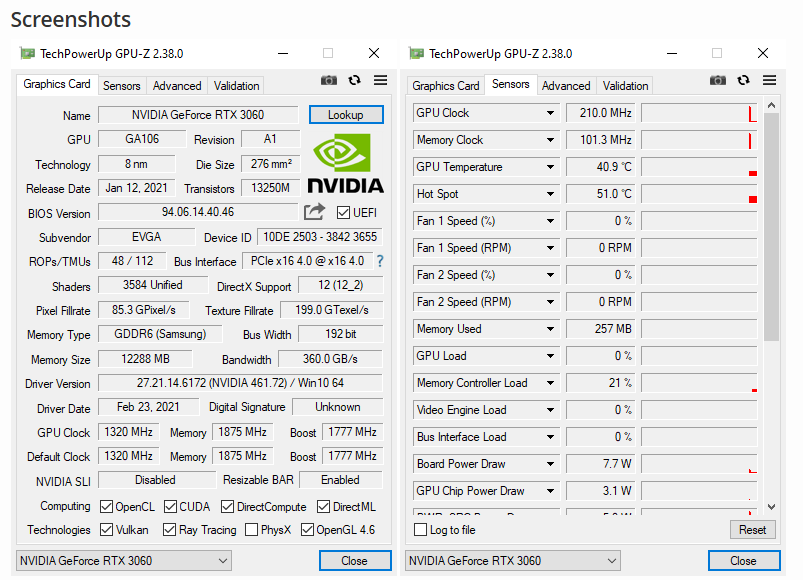Screen dimensions: 803x580
Task: Toggle the OpenGL 4.6 checkbox
Action: point(307,529)
